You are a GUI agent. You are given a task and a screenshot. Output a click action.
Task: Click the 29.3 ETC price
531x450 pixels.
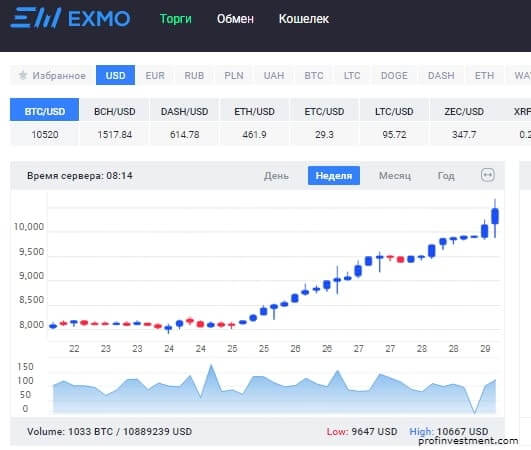click(x=324, y=135)
